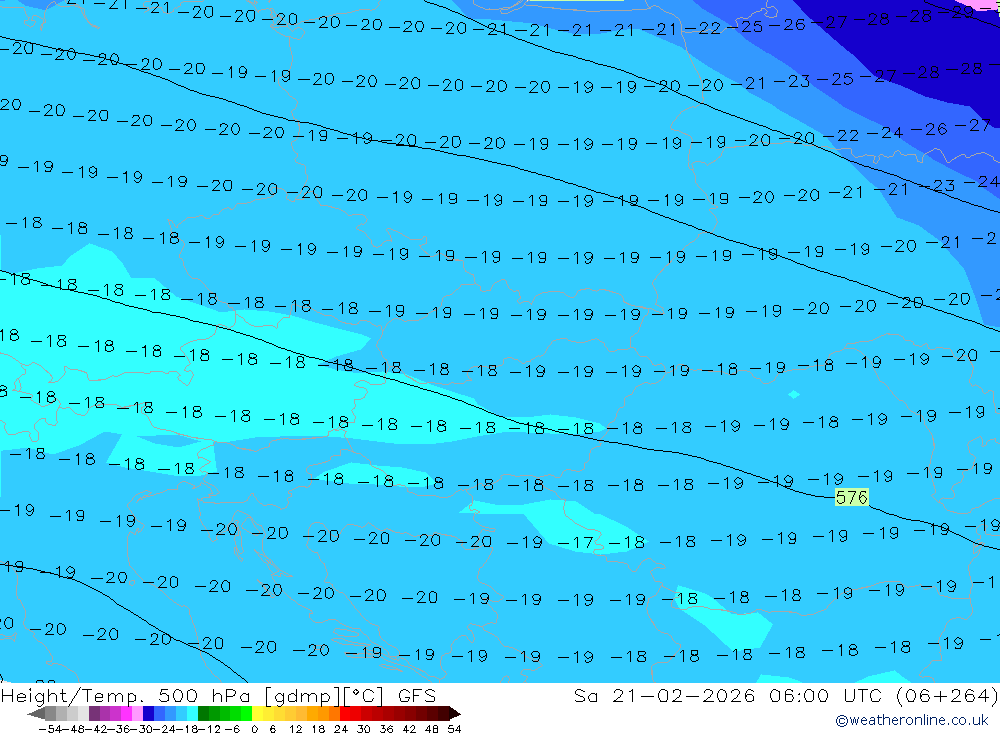1000x733 pixels.
Task: Pick the cyan swatch in the color scale
Action: tap(192, 713)
